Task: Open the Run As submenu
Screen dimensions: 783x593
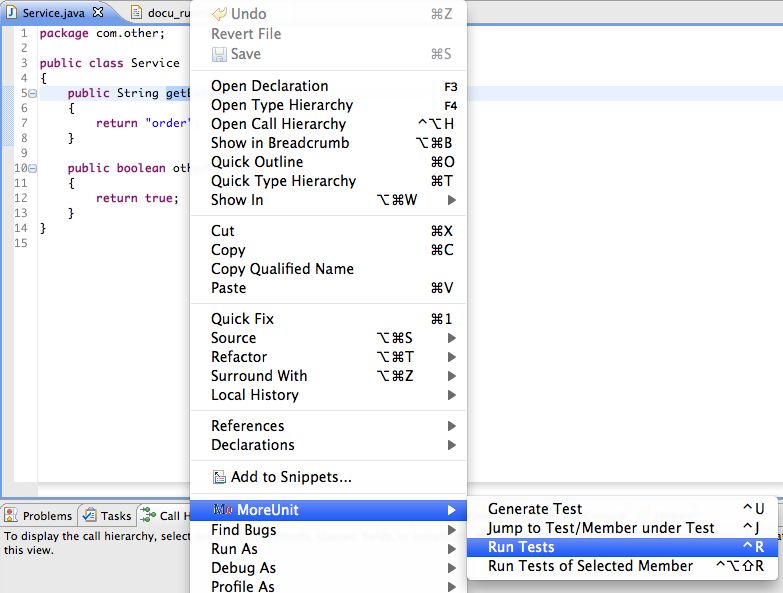Action: point(329,549)
